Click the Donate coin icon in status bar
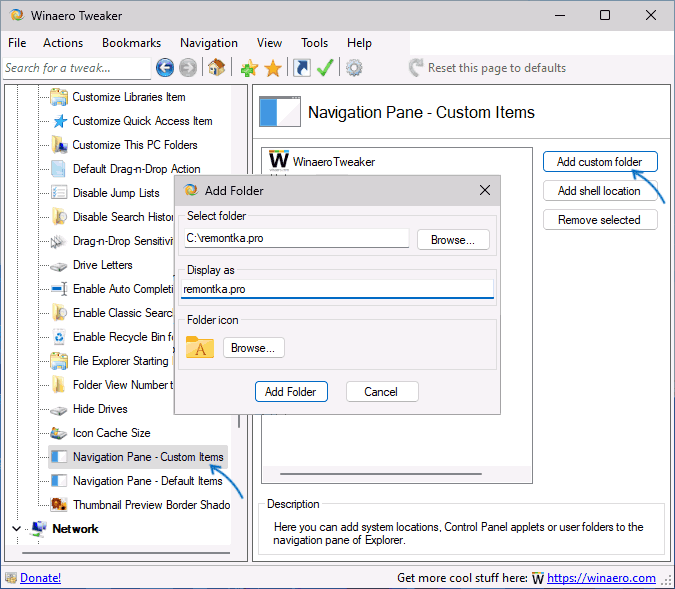The image size is (675, 589). click(x=11, y=578)
